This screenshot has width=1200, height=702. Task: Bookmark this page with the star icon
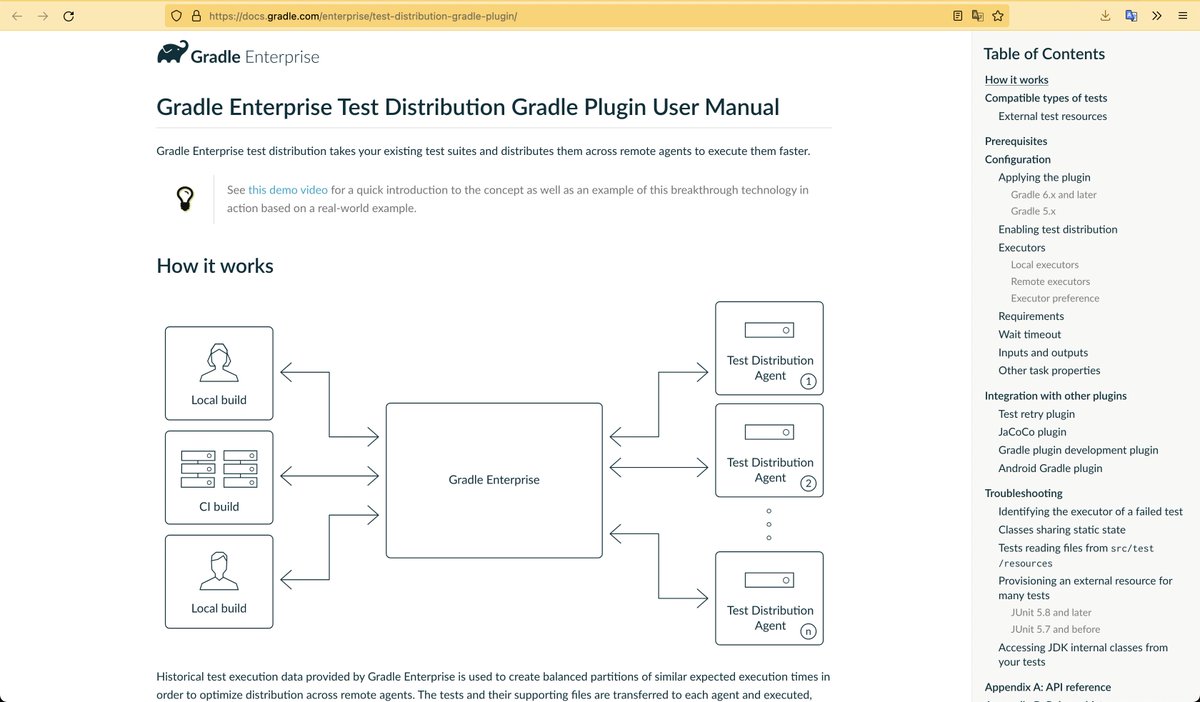click(997, 16)
